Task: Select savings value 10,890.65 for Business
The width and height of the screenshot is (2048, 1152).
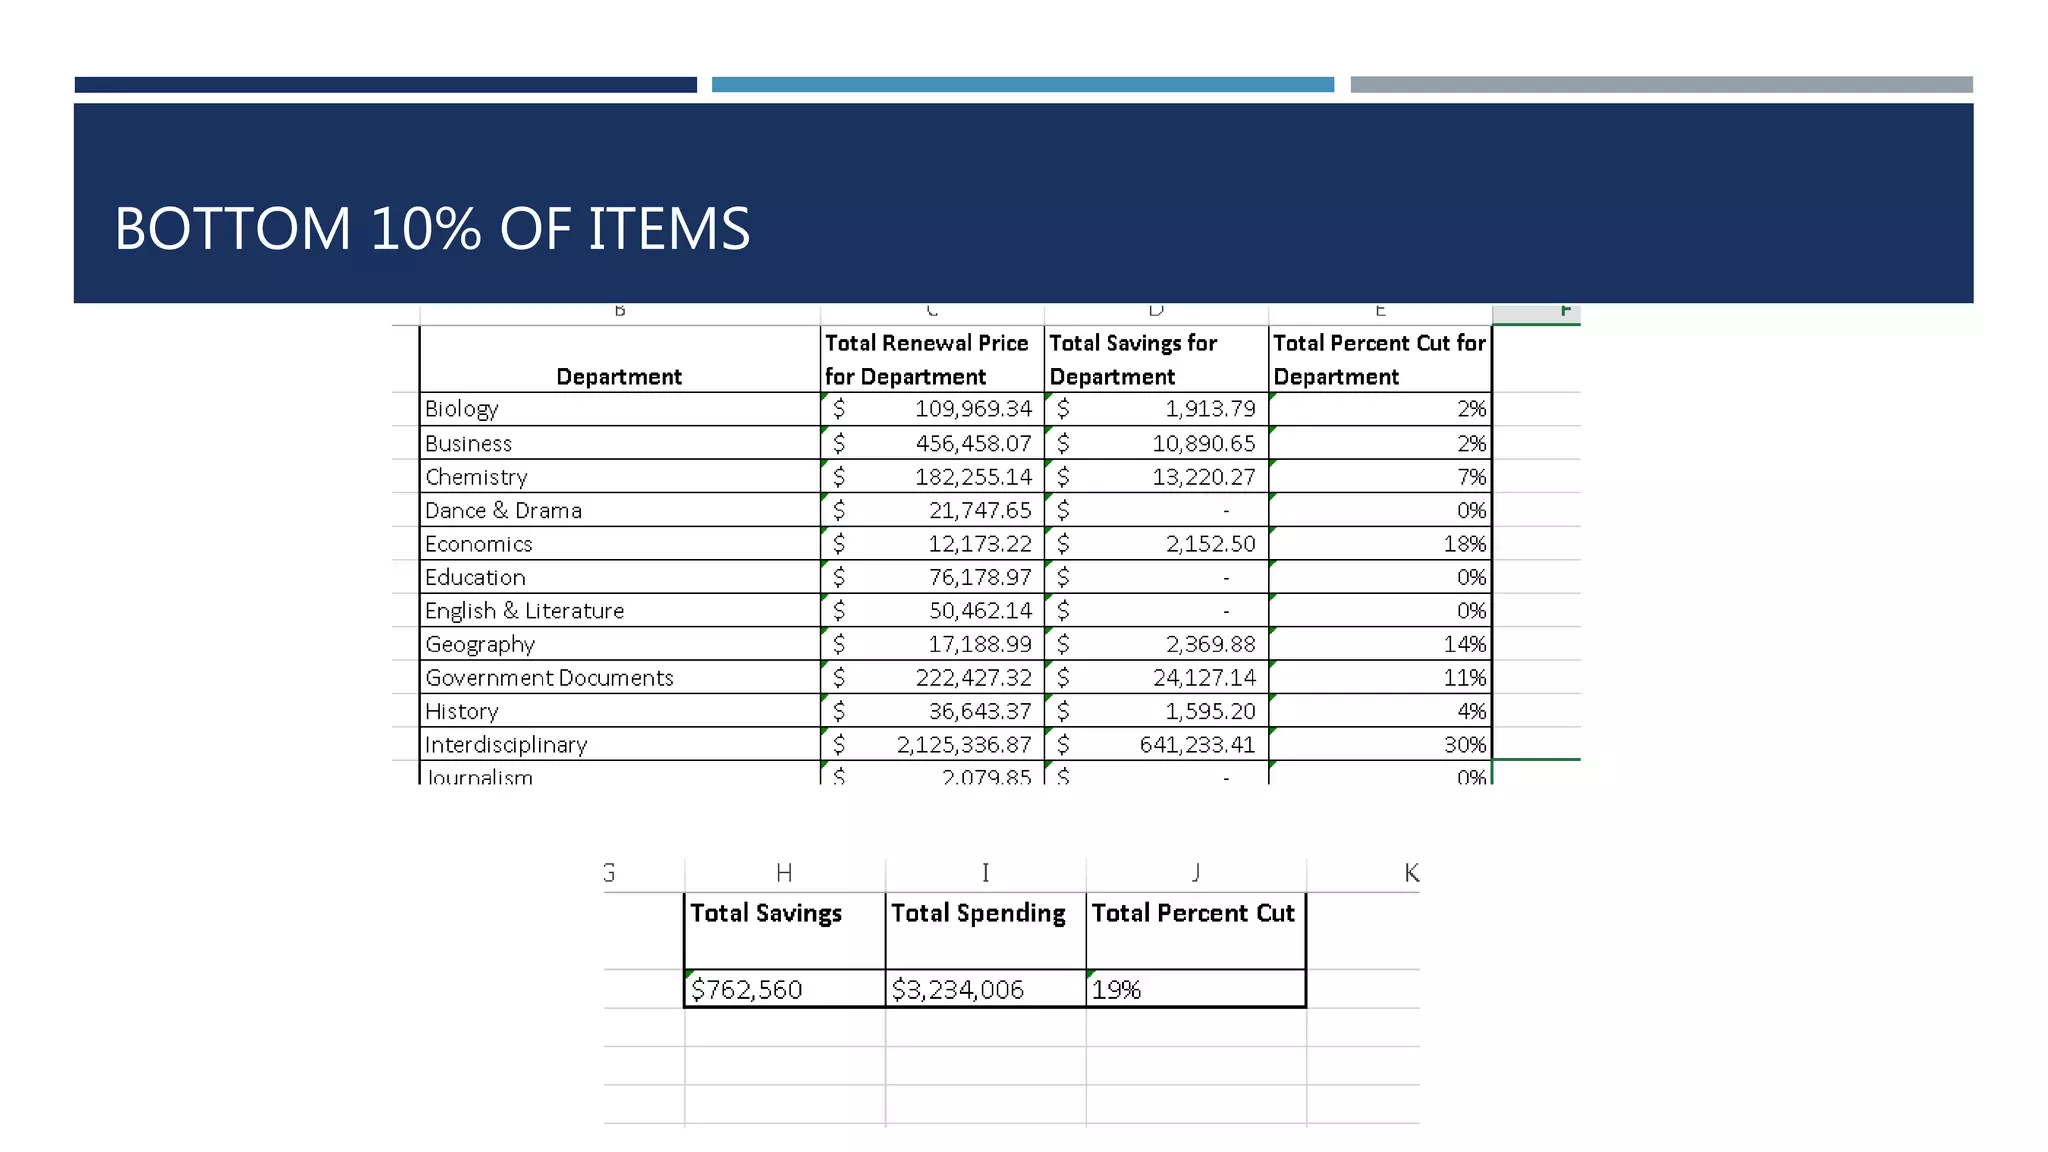Action: pyautogui.click(x=1156, y=443)
